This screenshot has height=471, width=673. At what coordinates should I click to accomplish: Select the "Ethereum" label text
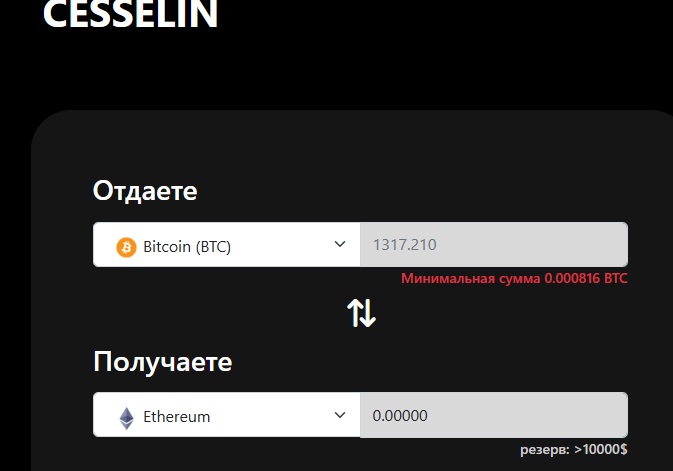(x=177, y=417)
